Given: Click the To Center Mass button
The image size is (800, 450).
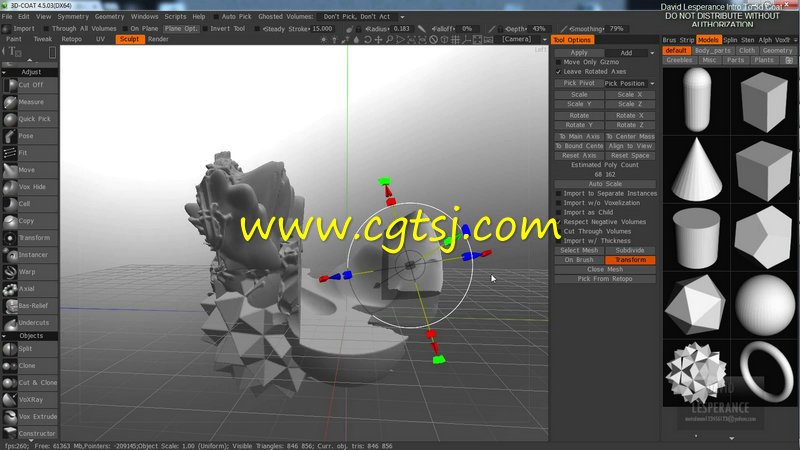Looking at the screenshot, I should click(630, 137).
